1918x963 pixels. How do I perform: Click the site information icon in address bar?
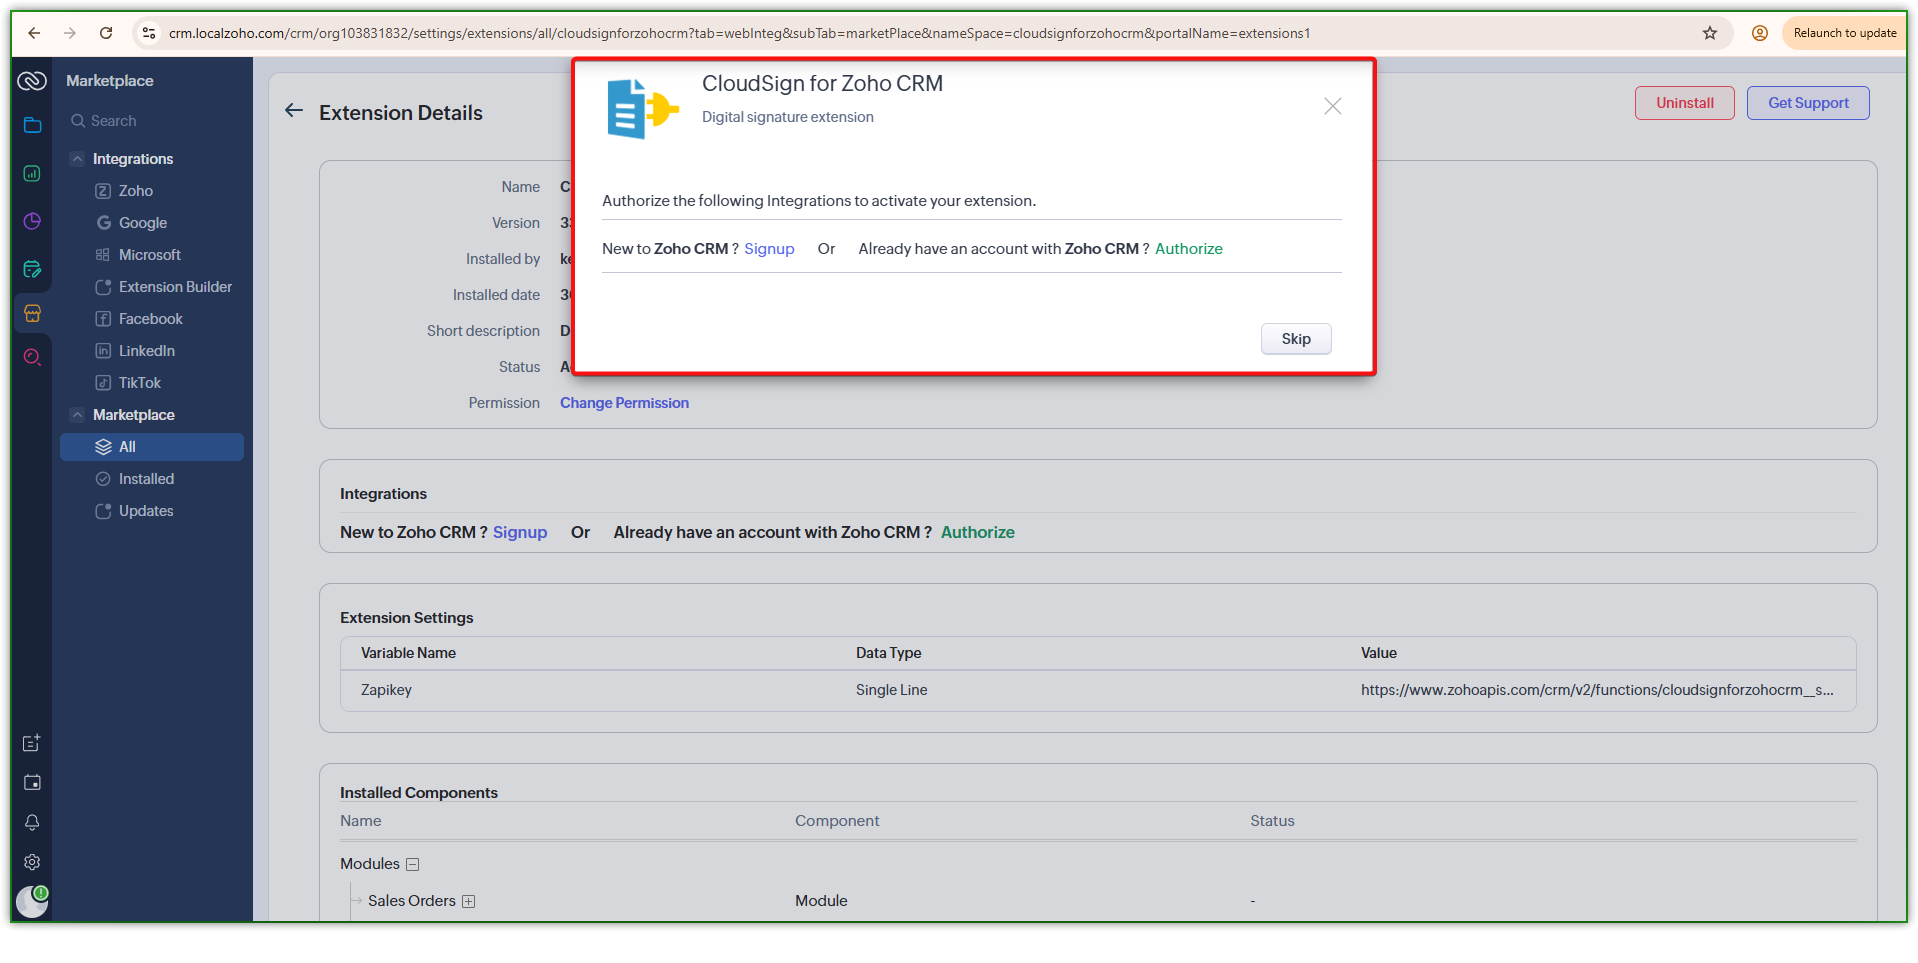point(149,33)
